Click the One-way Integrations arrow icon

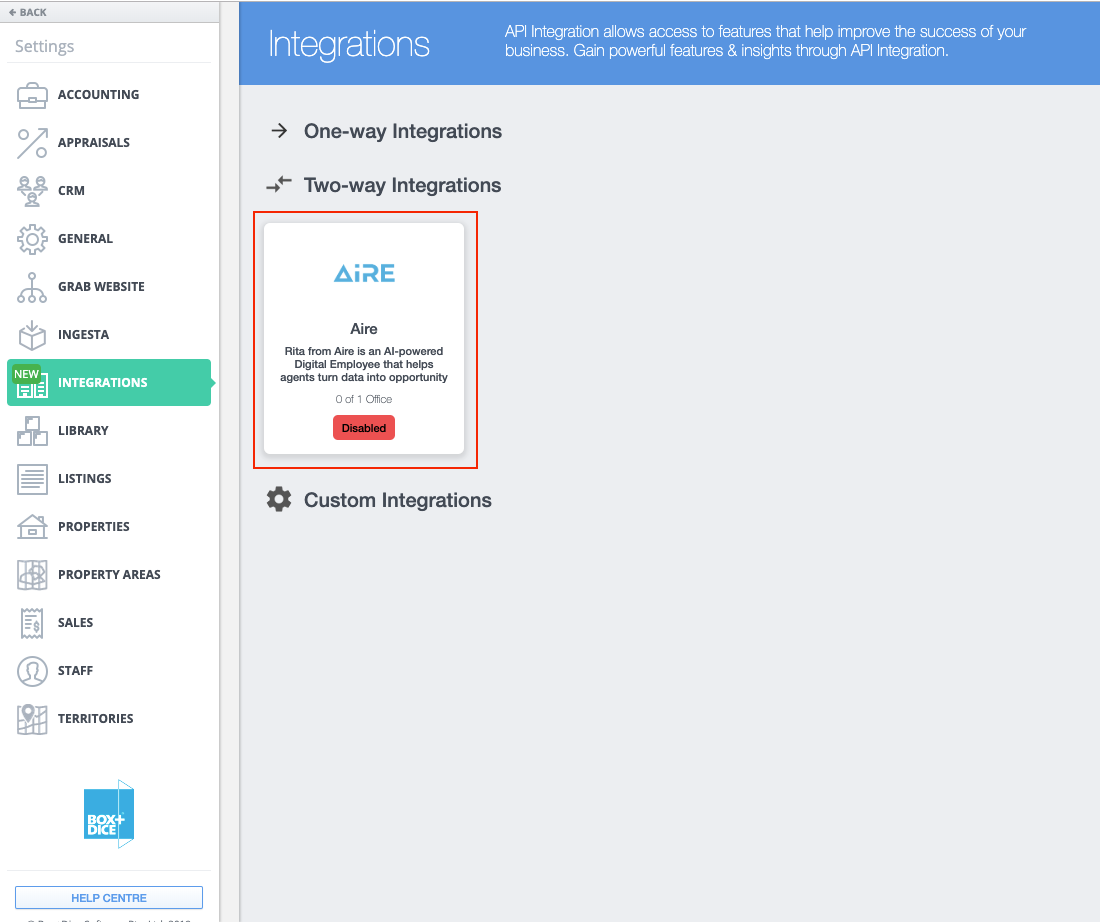pos(279,131)
